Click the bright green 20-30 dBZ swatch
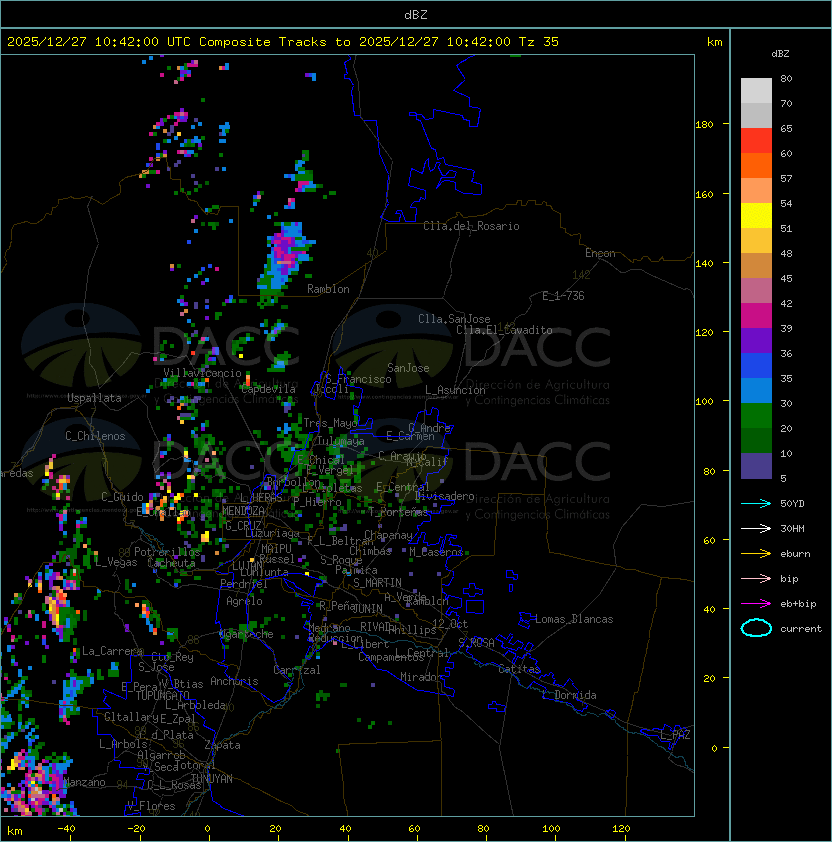832x842 pixels. coord(756,416)
